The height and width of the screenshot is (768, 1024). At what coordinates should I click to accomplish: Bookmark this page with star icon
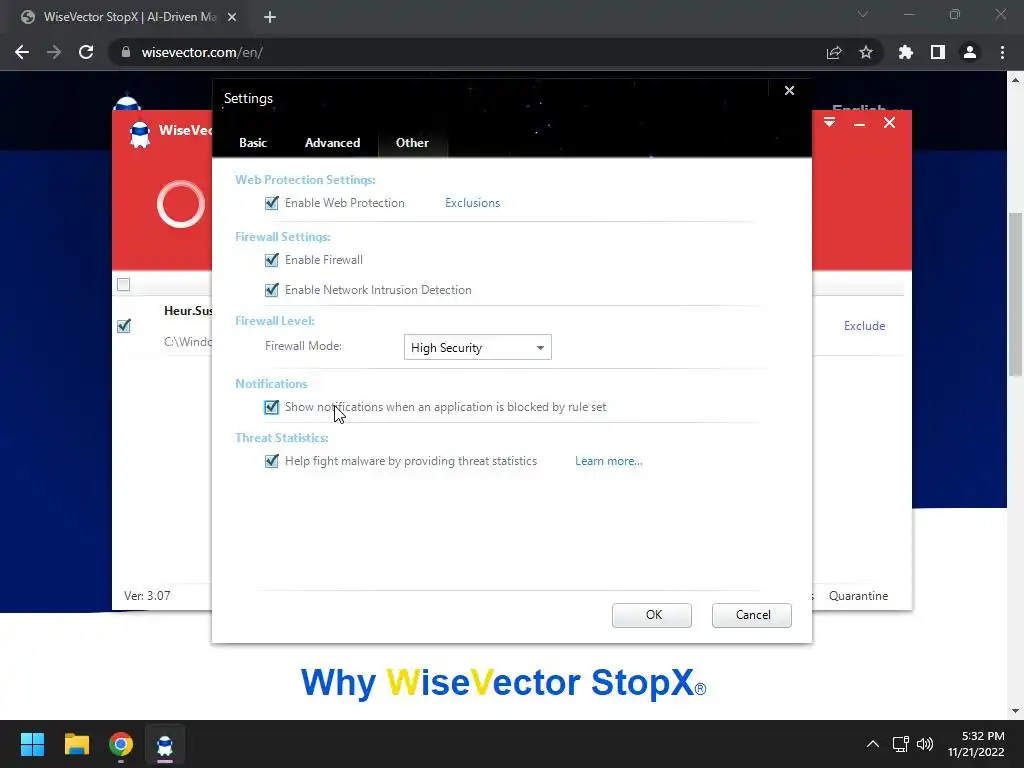(866, 52)
